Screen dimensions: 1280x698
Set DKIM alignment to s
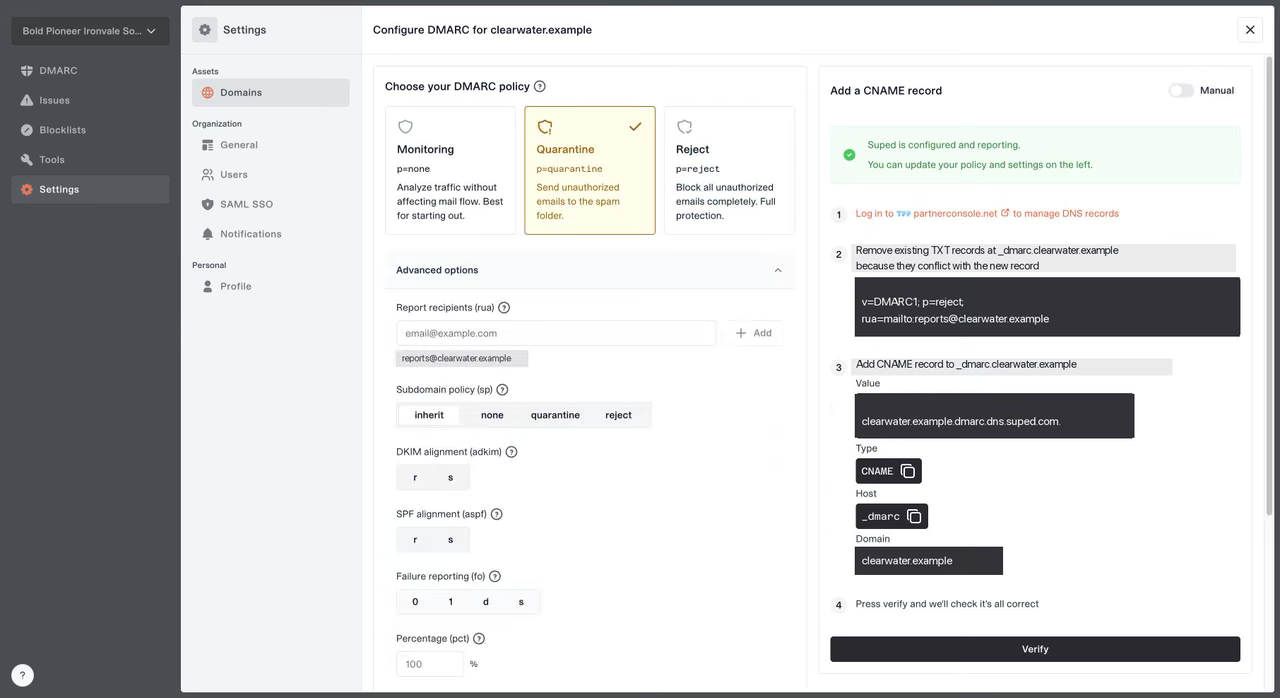click(x=450, y=478)
